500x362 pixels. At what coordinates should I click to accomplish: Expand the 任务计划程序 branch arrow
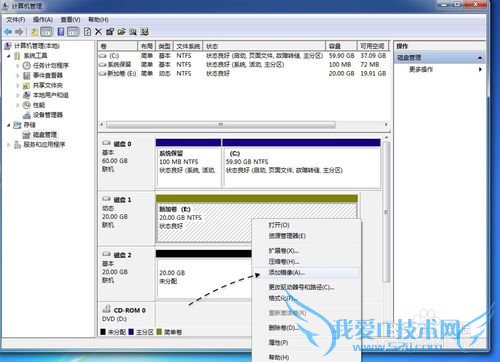[x=18, y=66]
